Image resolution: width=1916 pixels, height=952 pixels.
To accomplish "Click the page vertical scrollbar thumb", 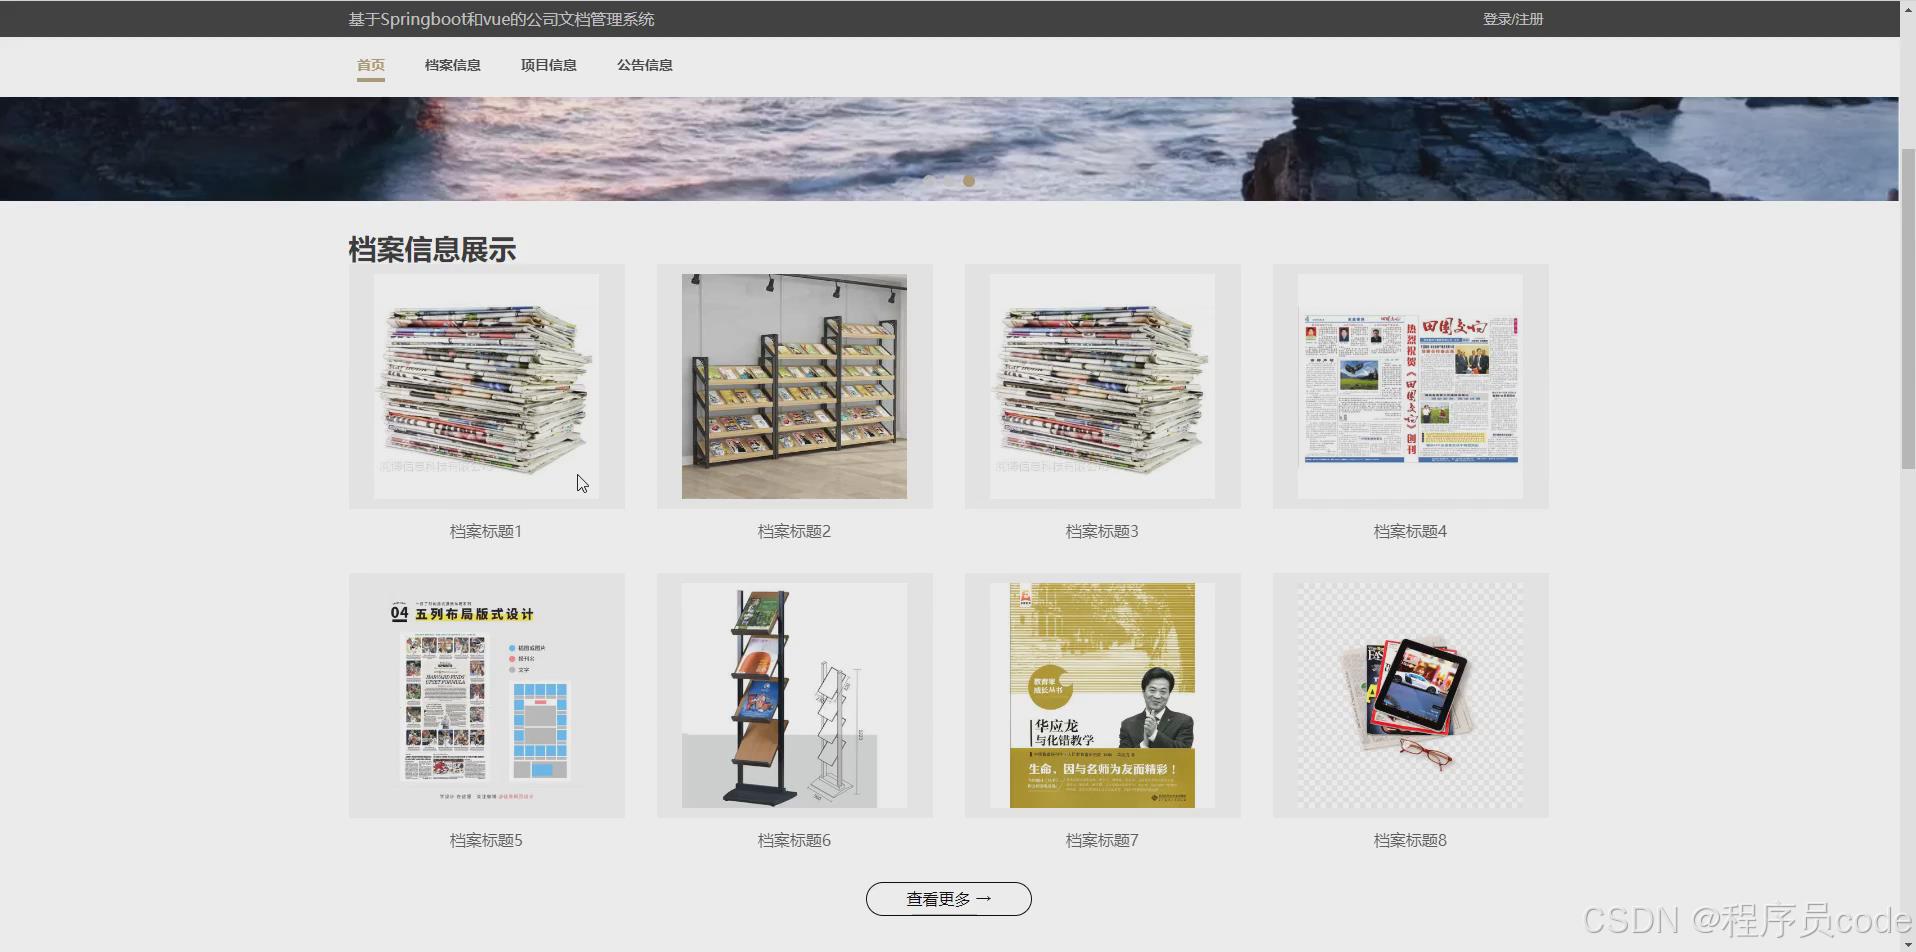I will pos(1908,308).
